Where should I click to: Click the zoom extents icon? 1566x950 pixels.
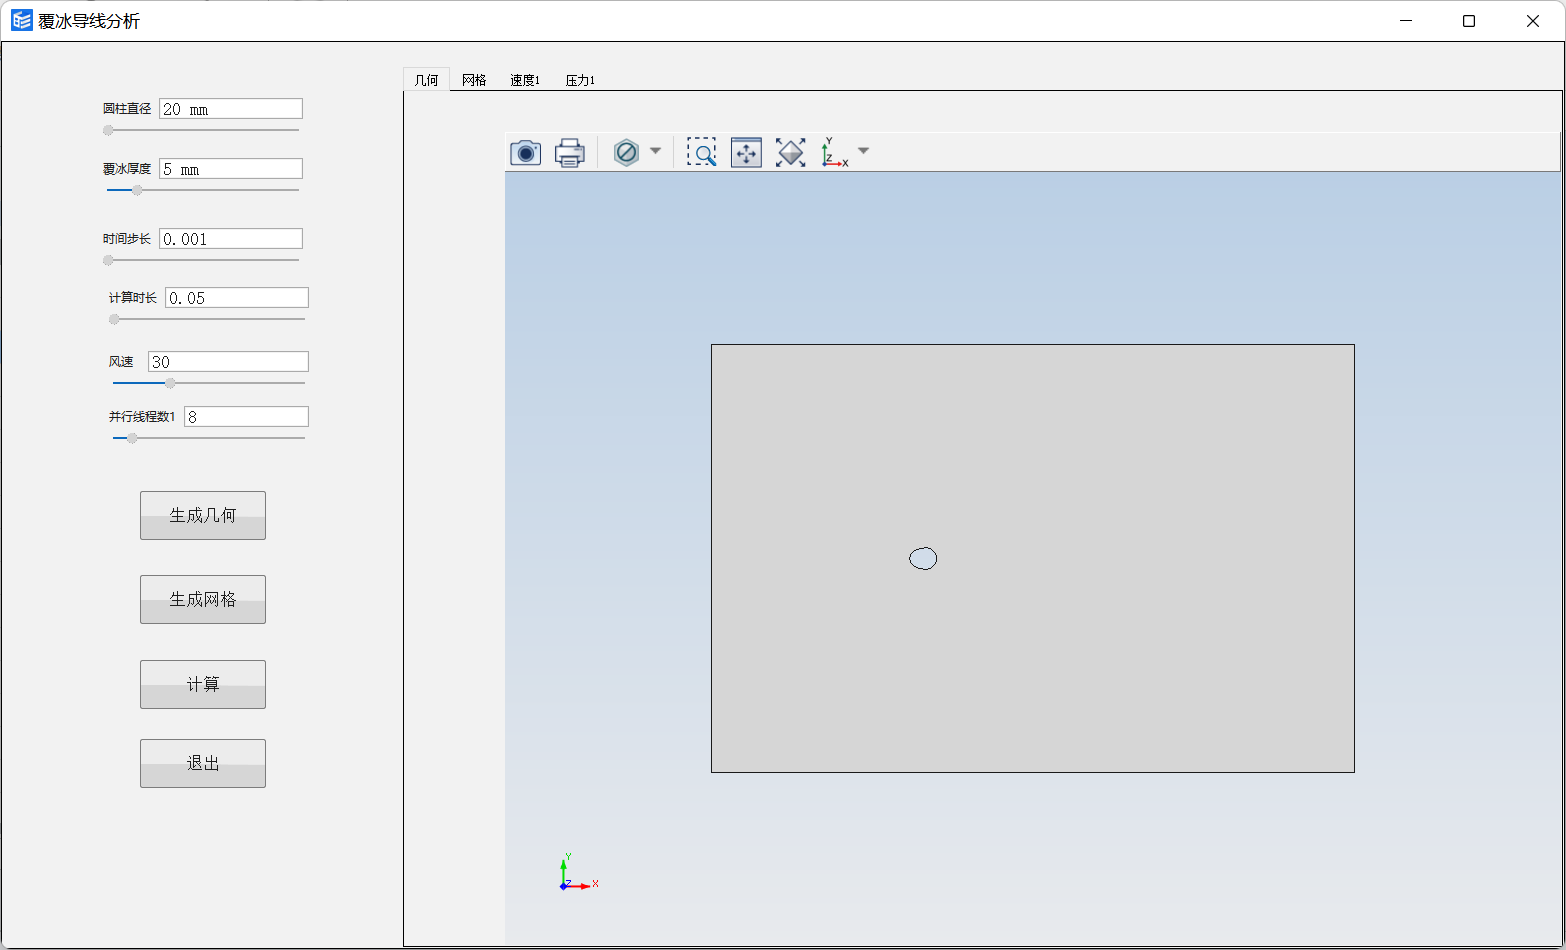(746, 153)
